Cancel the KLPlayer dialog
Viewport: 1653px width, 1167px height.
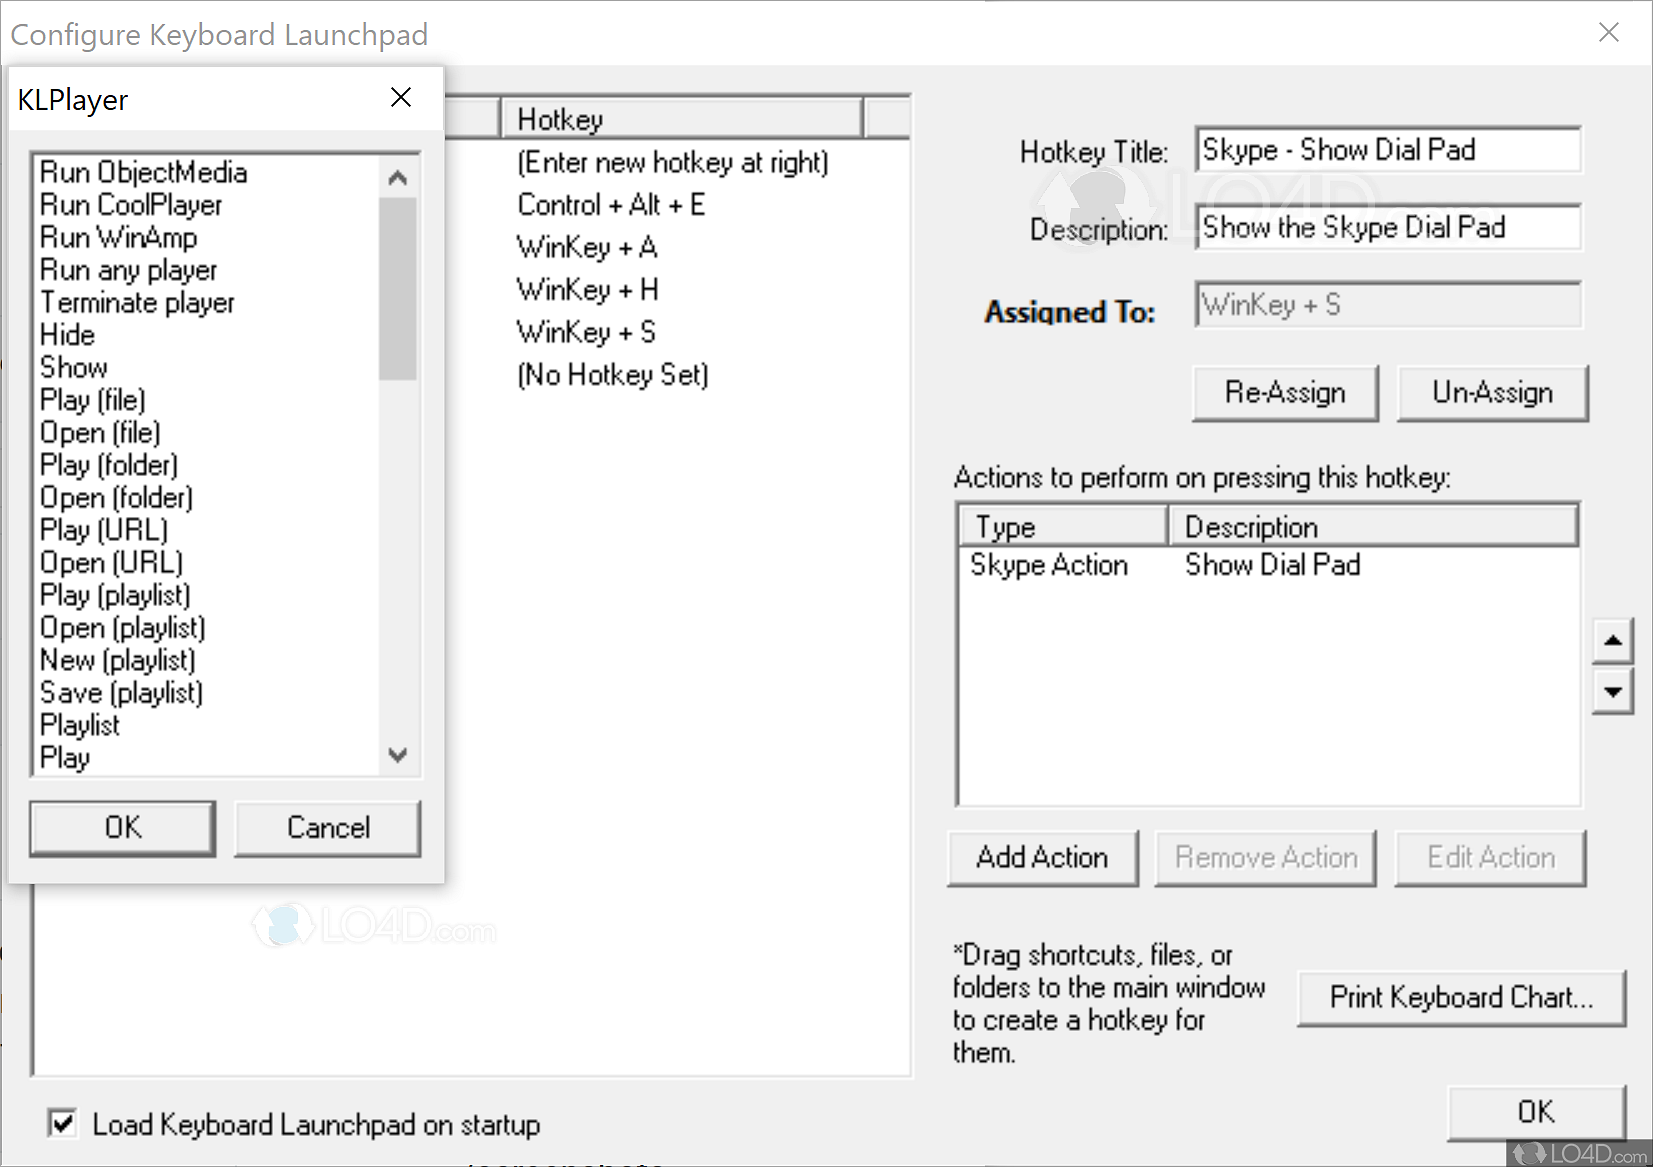pyautogui.click(x=327, y=828)
